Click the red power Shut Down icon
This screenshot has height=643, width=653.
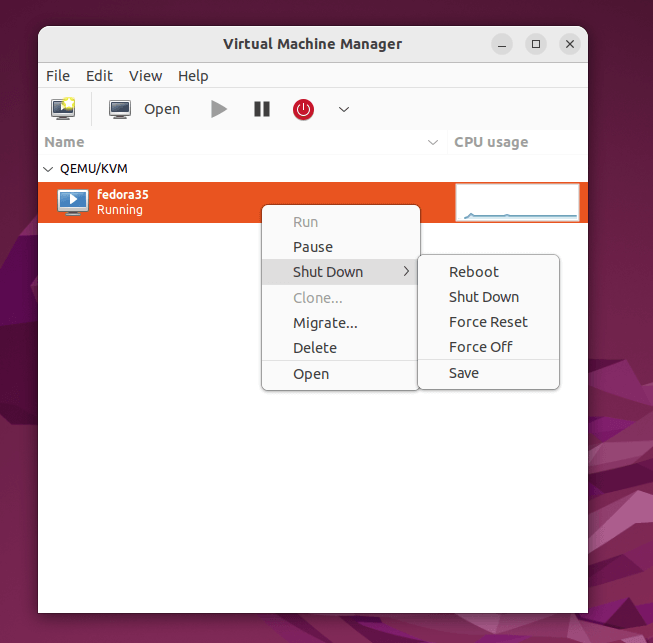click(303, 110)
